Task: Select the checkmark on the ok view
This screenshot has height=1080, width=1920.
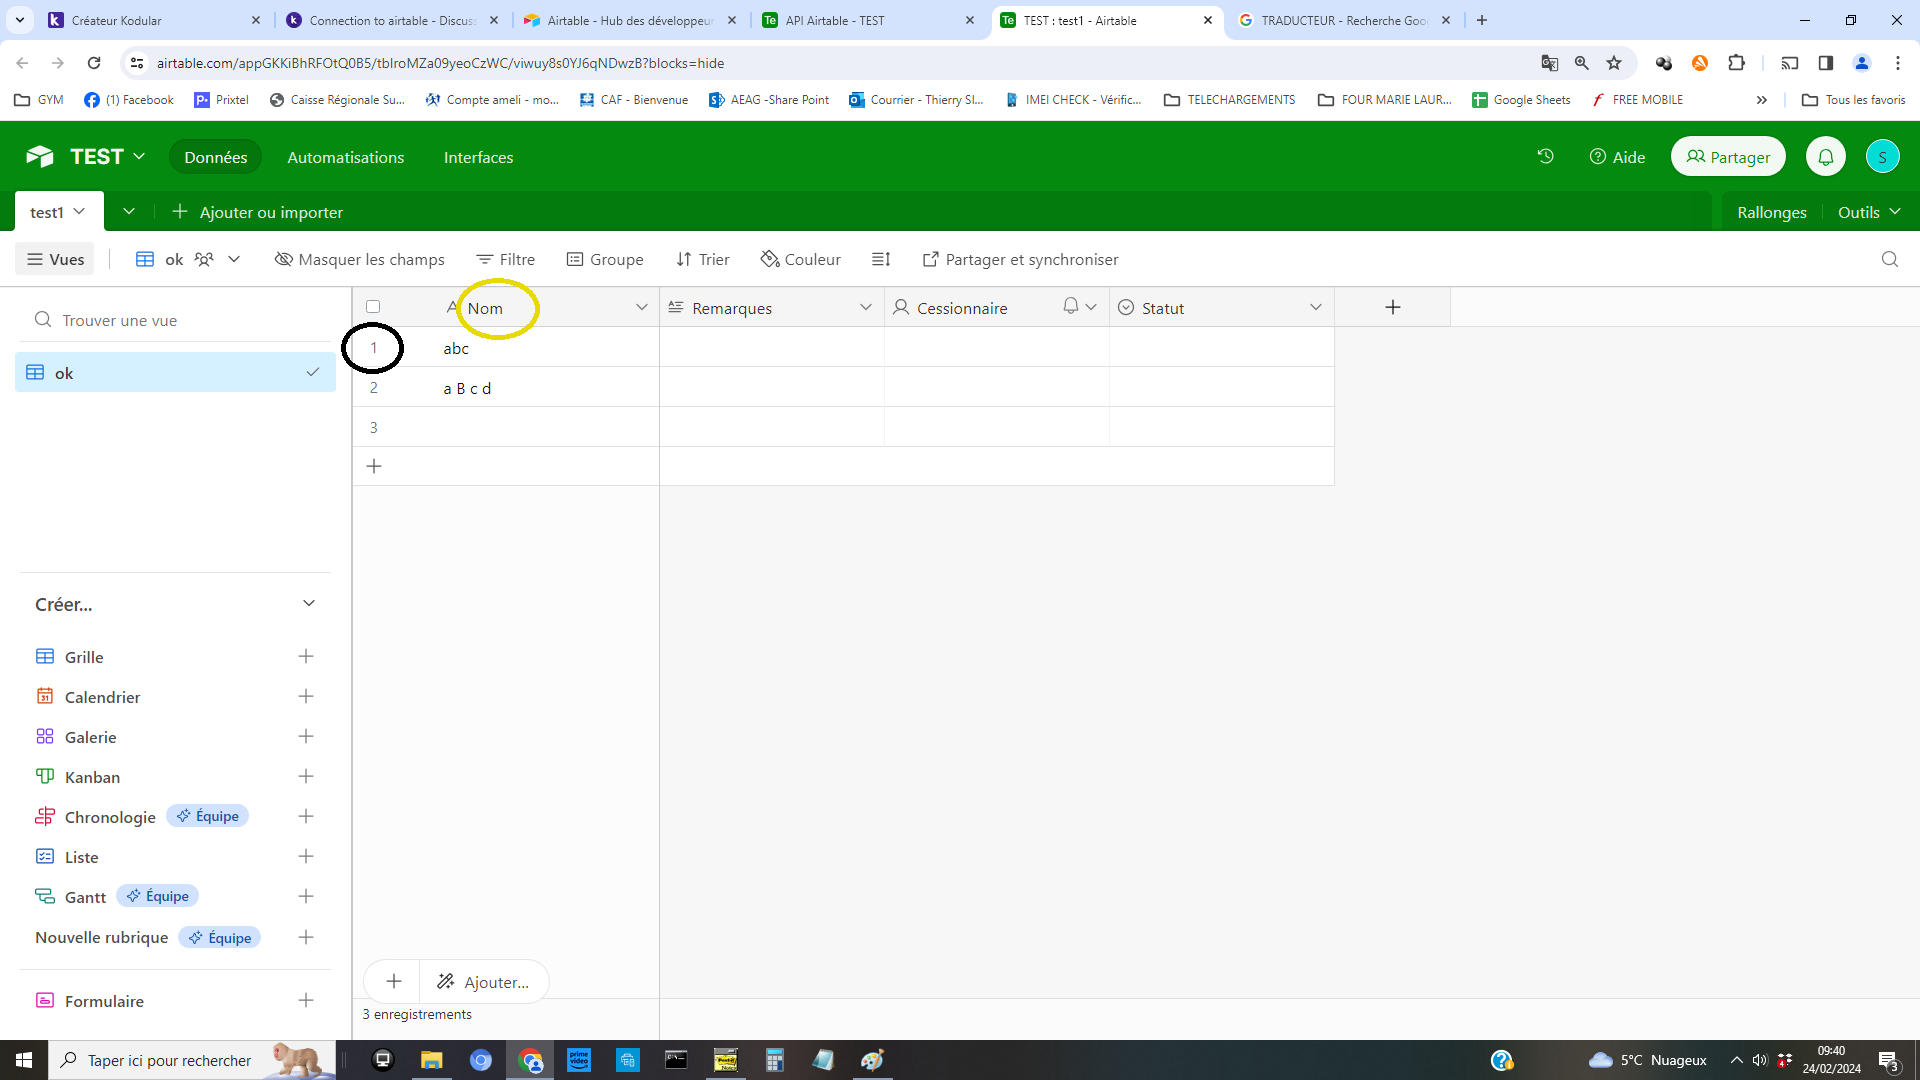Action: click(x=313, y=371)
